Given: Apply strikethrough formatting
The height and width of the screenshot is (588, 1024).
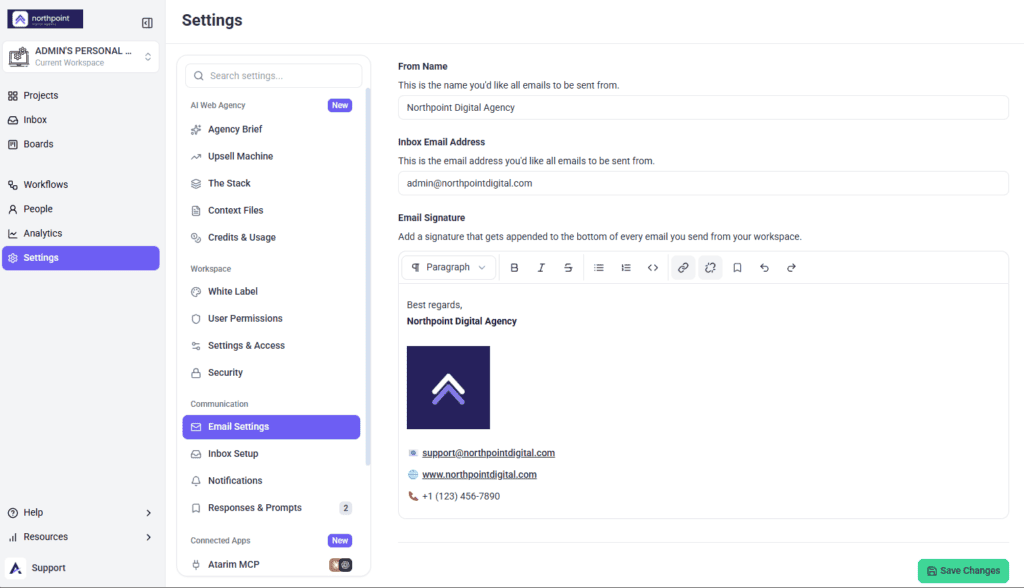Looking at the screenshot, I should click(568, 268).
